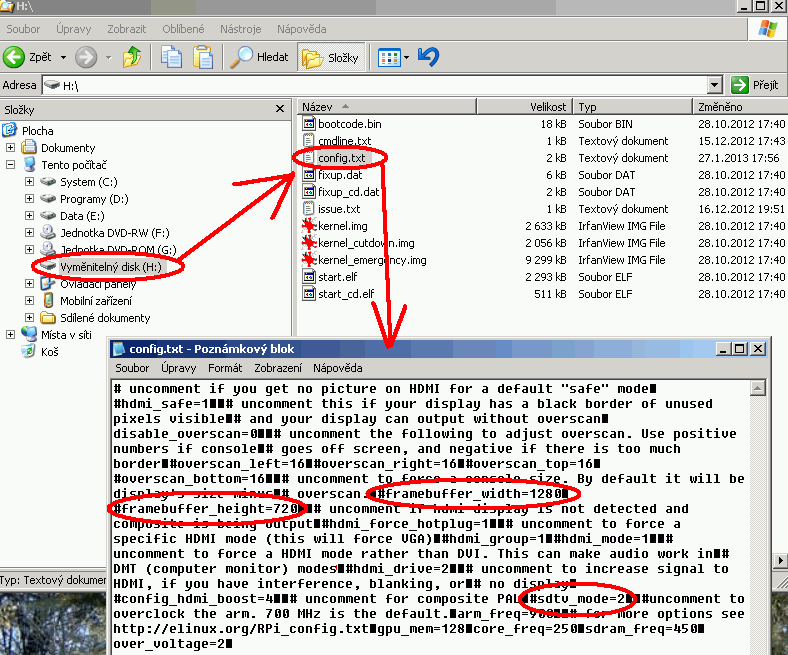
Task: Click the copy files toolbar icon
Action: [x=172, y=57]
